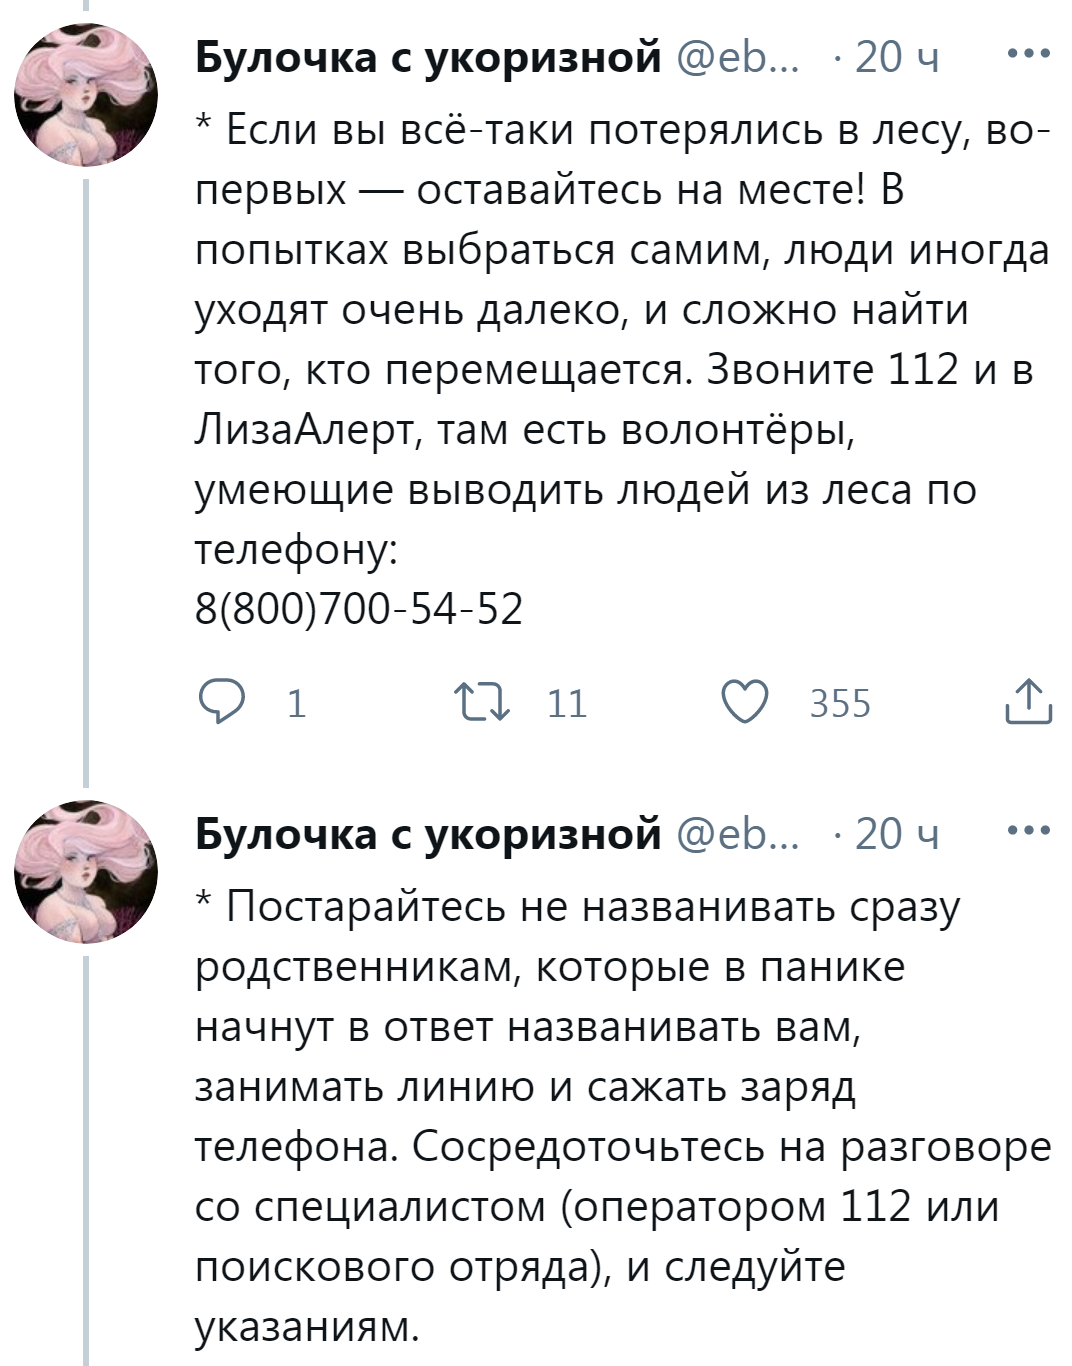
Task: Open the '20 ч' timestamp of 'Постарайтесь' tweet
Action: pyautogui.click(x=897, y=833)
